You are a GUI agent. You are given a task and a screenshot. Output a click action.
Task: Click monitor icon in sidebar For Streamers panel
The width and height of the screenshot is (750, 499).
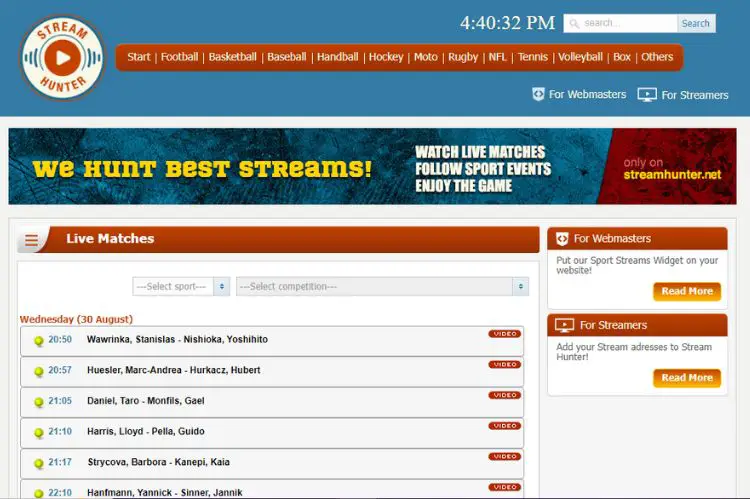point(564,325)
